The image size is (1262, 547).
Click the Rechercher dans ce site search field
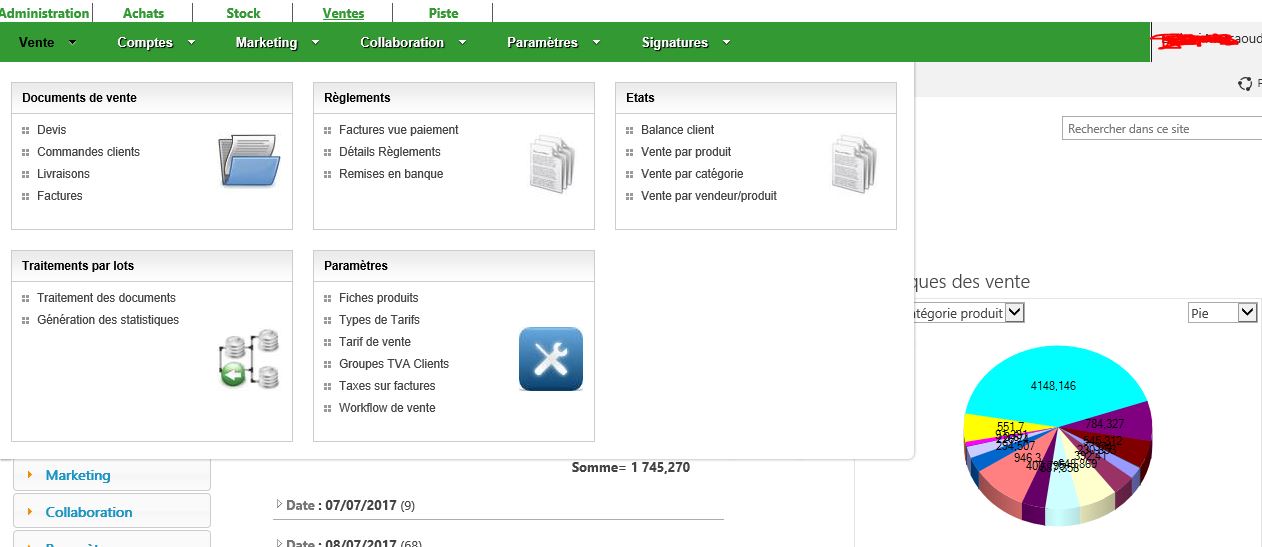pyautogui.click(x=1160, y=128)
